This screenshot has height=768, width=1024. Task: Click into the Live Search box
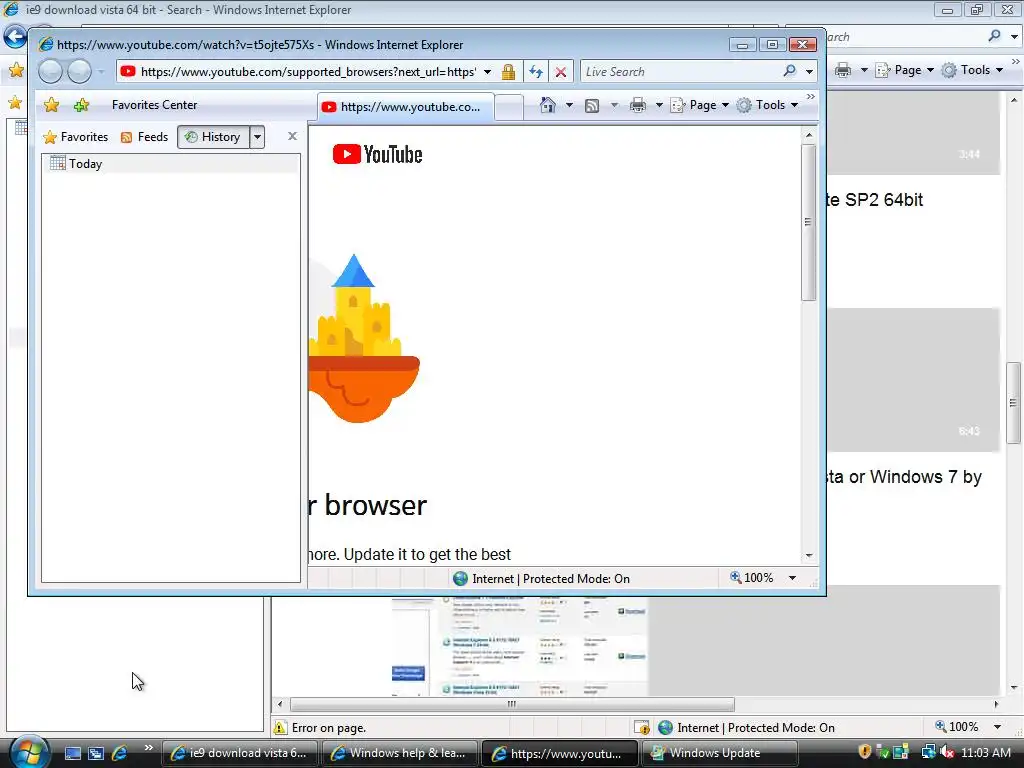click(680, 71)
